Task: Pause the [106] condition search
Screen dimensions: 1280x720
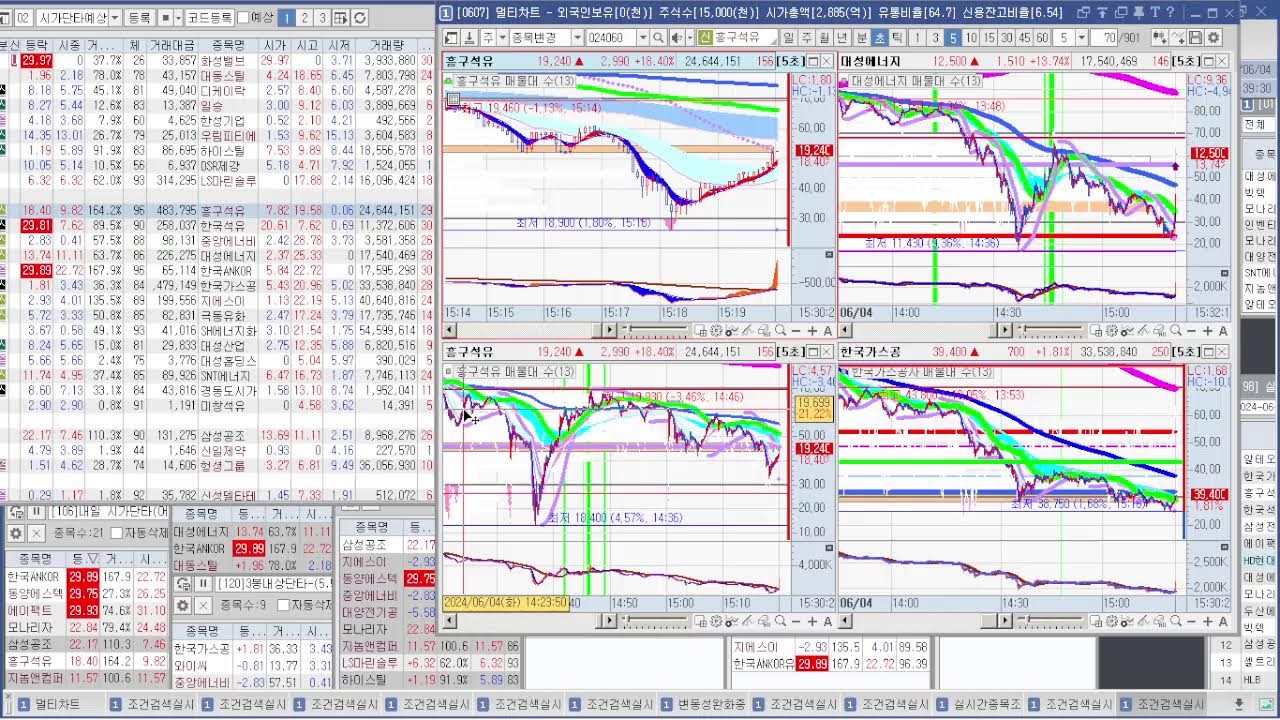Action: pyautogui.click(x=36, y=512)
